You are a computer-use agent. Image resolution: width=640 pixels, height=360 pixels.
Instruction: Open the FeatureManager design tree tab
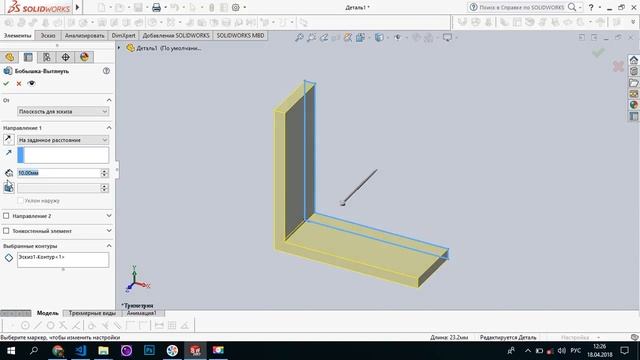pos(9,57)
